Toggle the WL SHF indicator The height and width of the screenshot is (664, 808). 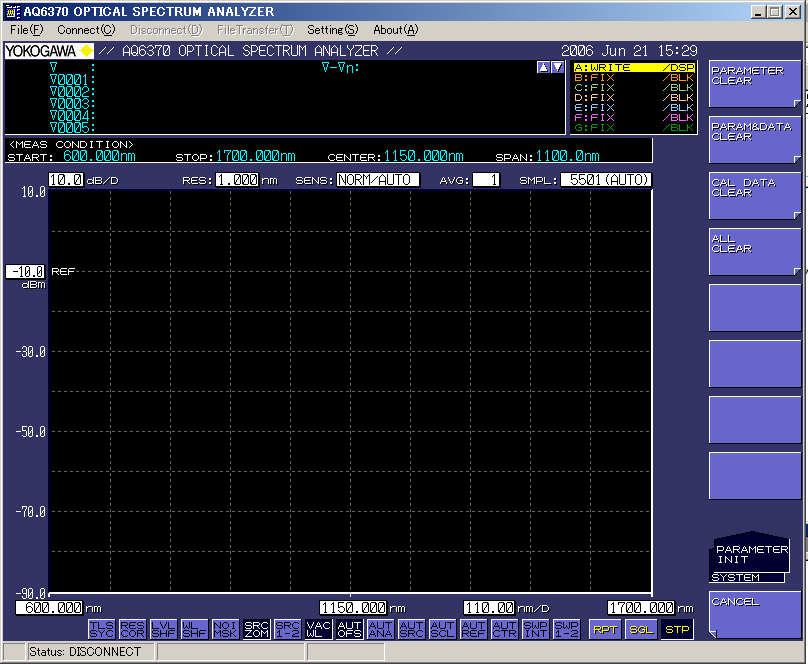point(194,629)
